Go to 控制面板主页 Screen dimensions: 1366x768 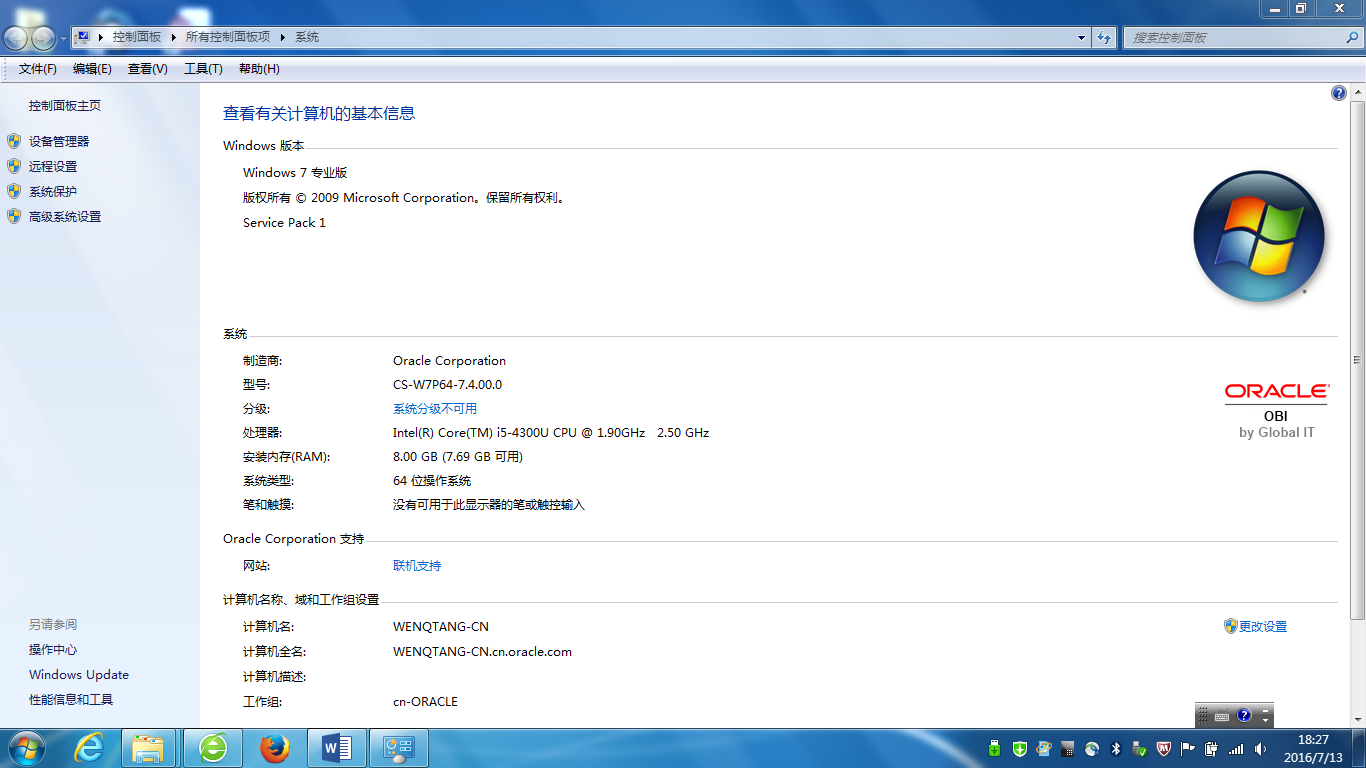coord(65,106)
